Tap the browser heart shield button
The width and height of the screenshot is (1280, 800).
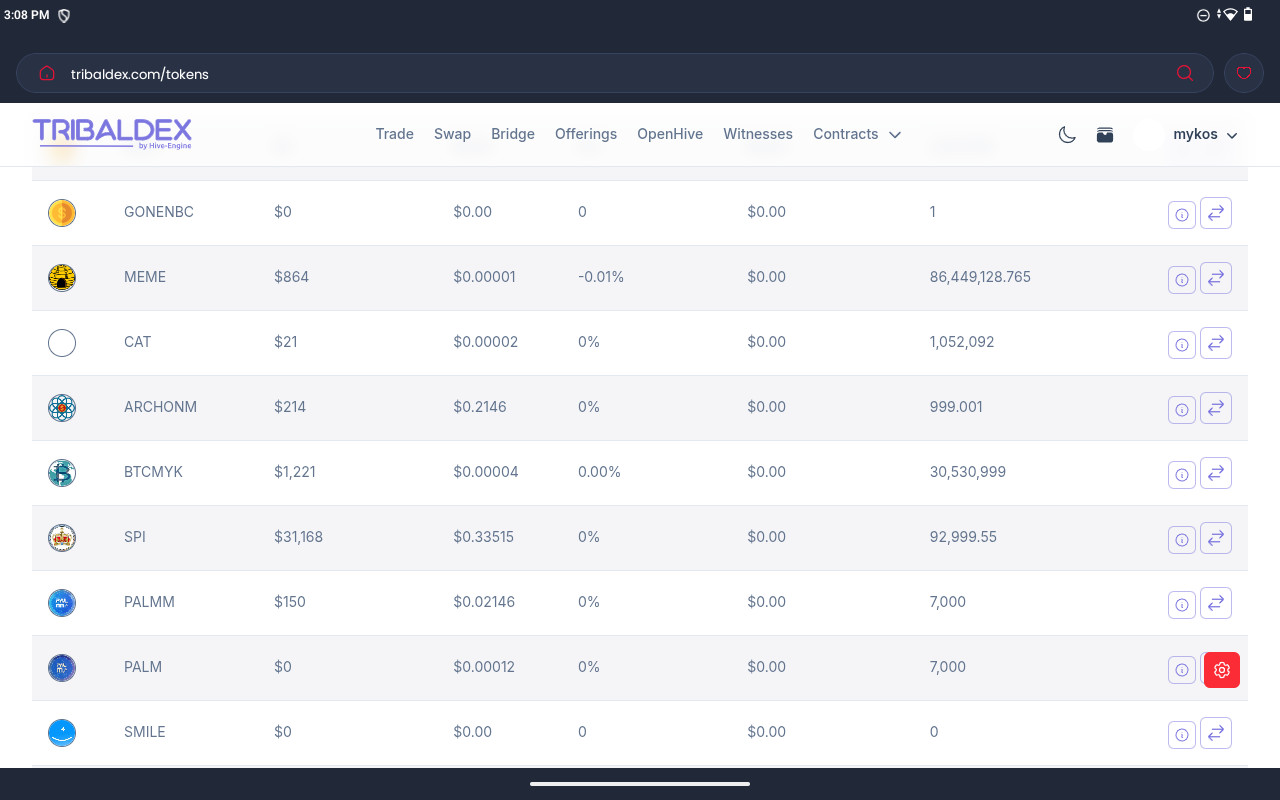click(x=1243, y=73)
